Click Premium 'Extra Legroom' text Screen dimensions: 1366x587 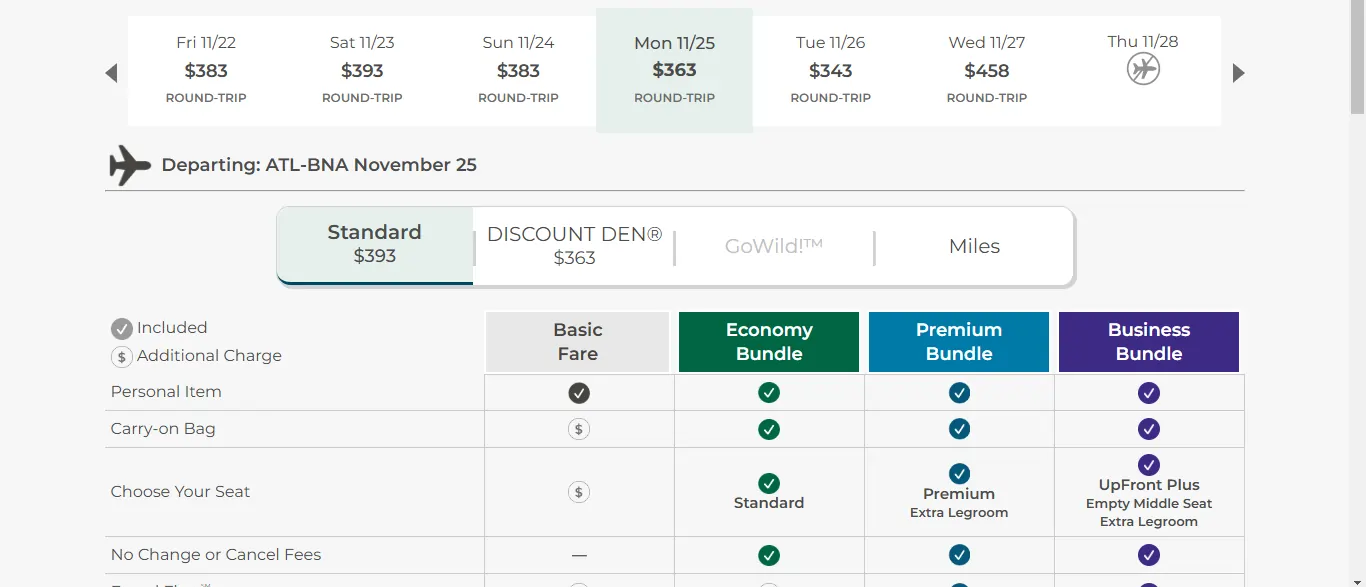[x=959, y=513]
